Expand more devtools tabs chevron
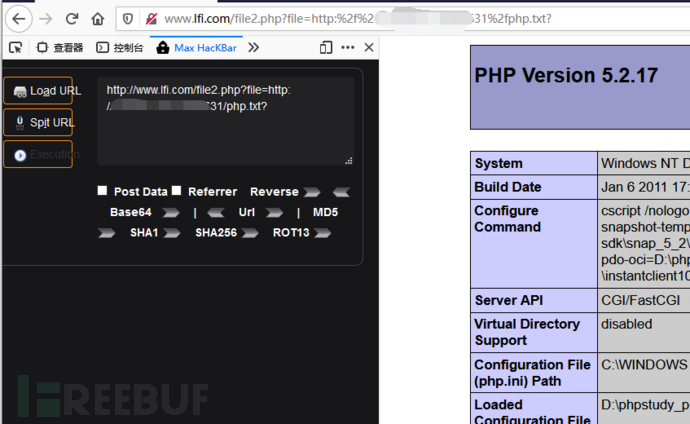This screenshot has height=424, width=690. (x=253, y=48)
